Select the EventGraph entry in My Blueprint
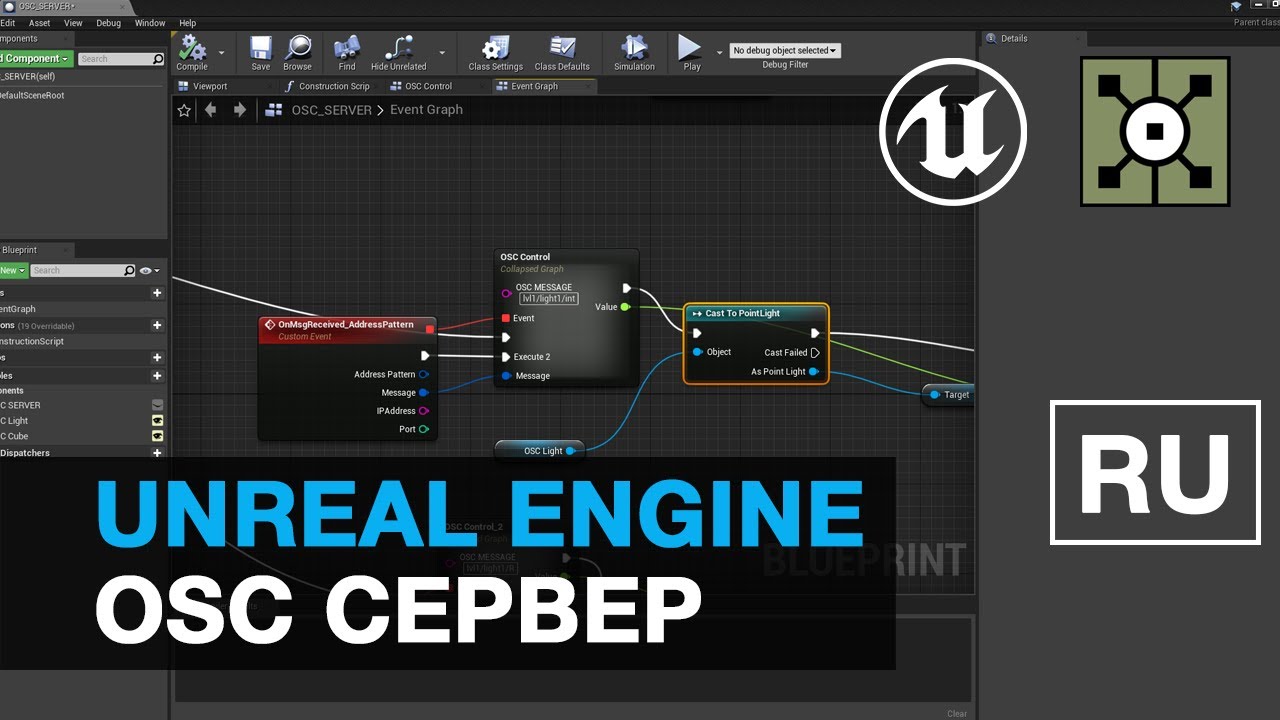The image size is (1280, 720). (x=18, y=309)
